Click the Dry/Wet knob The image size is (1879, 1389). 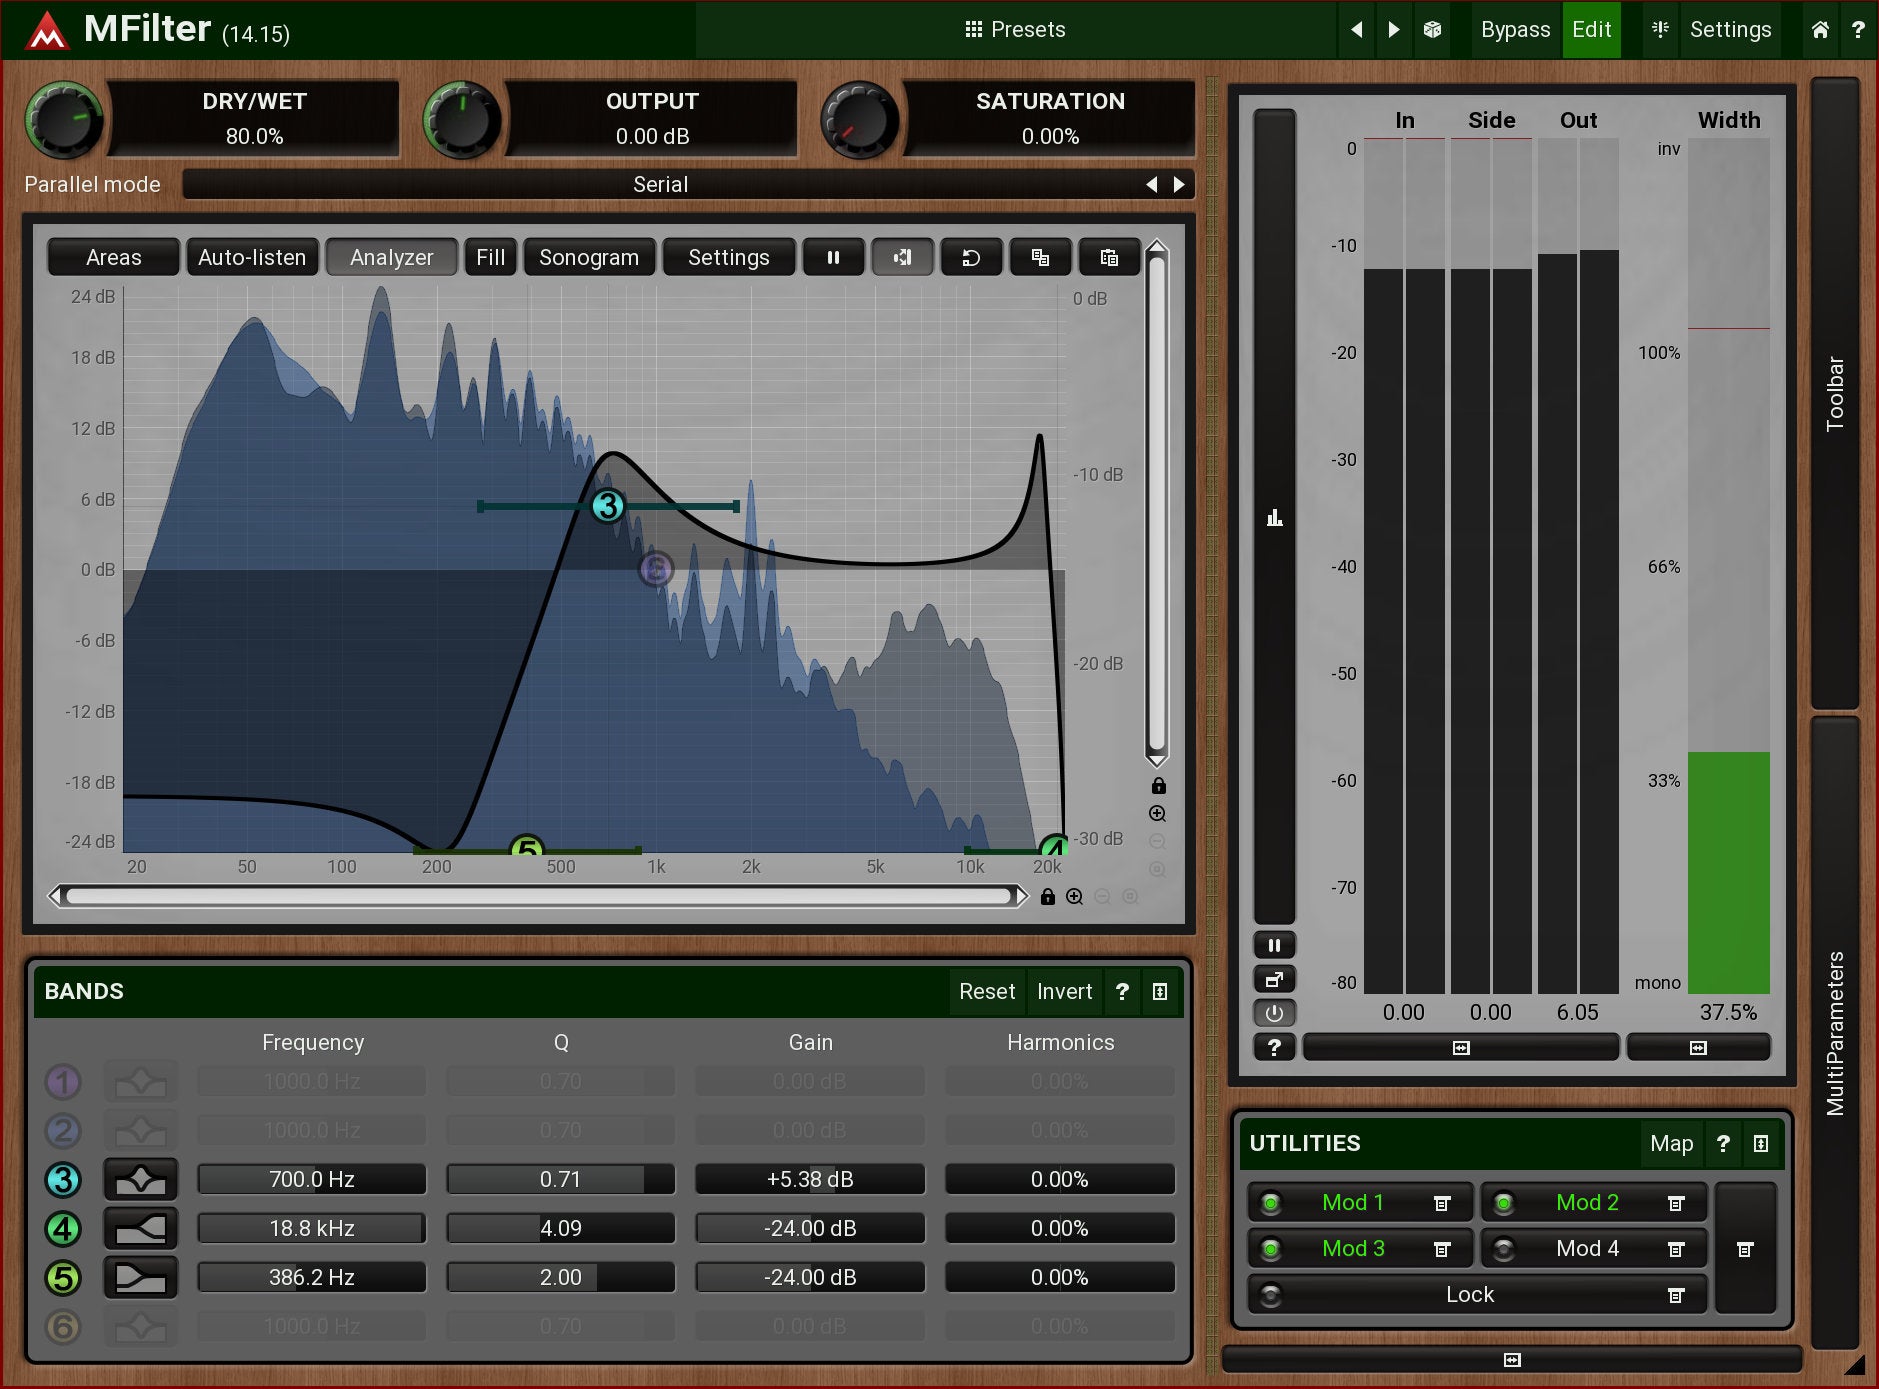point(64,121)
